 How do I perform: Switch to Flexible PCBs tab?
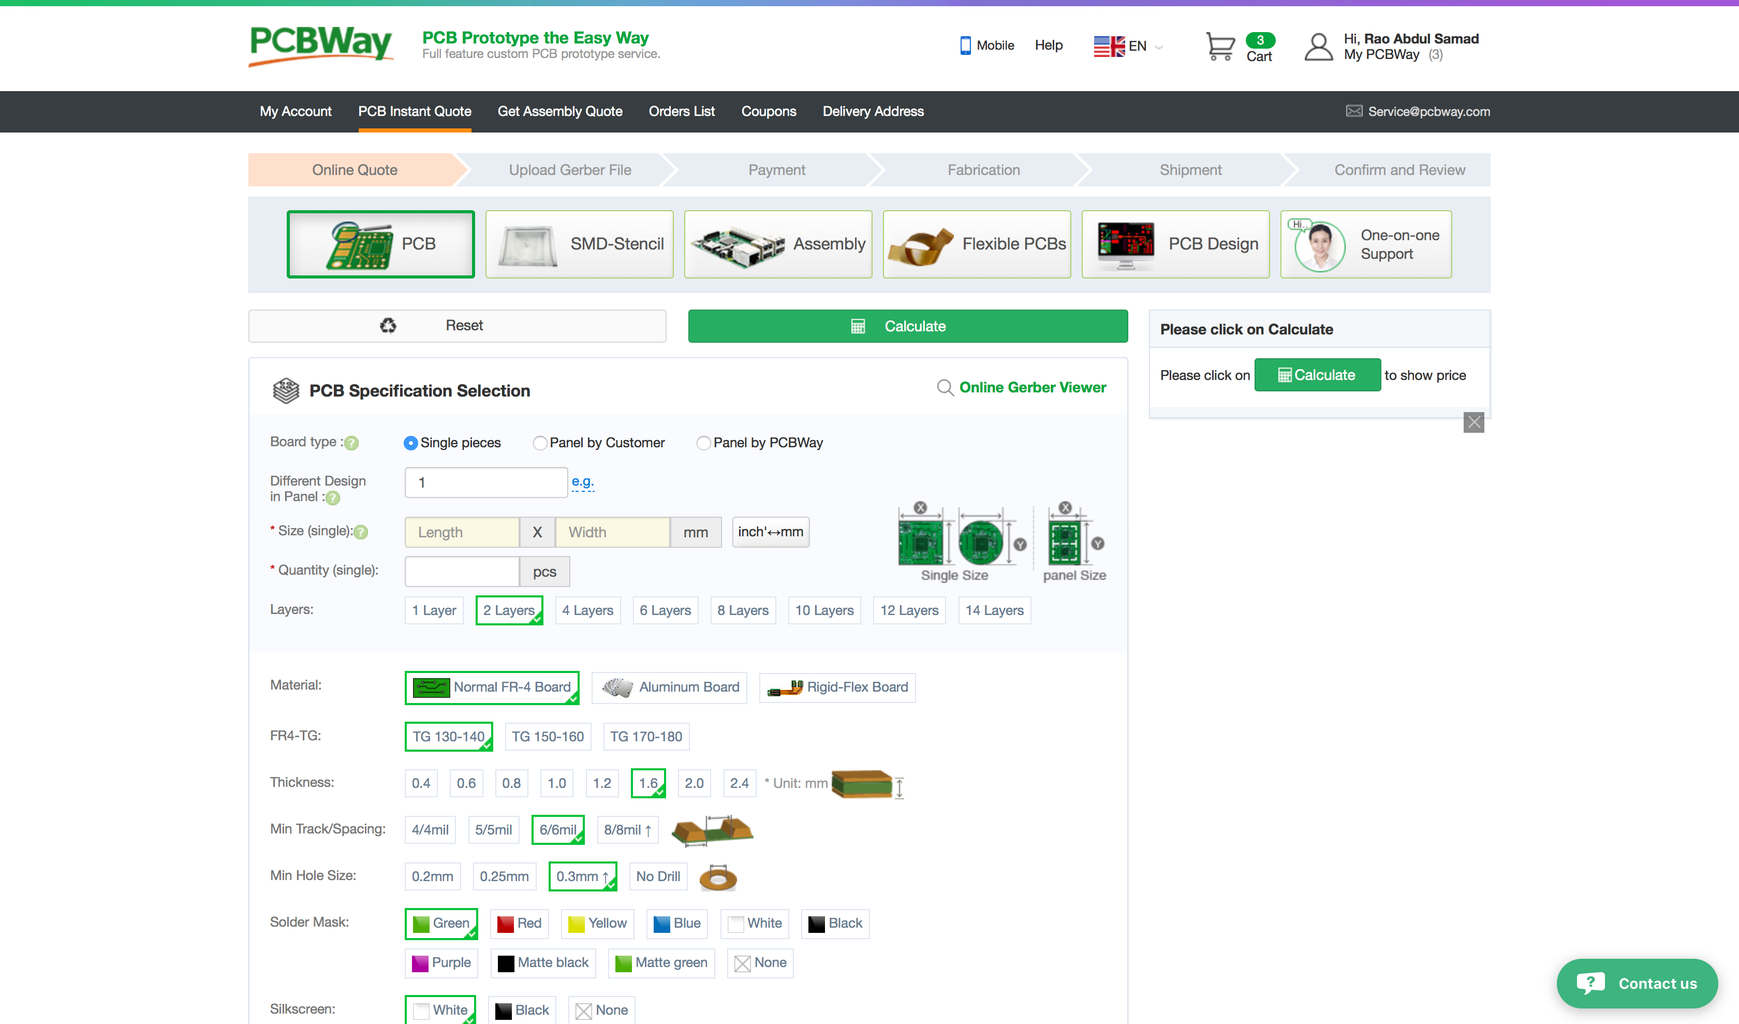pyautogui.click(x=977, y=244)
